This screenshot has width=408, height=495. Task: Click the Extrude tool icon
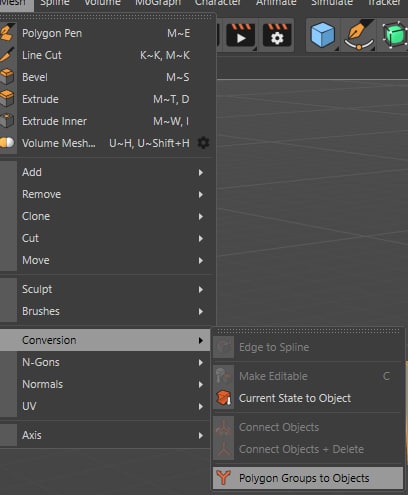point(7,99)
